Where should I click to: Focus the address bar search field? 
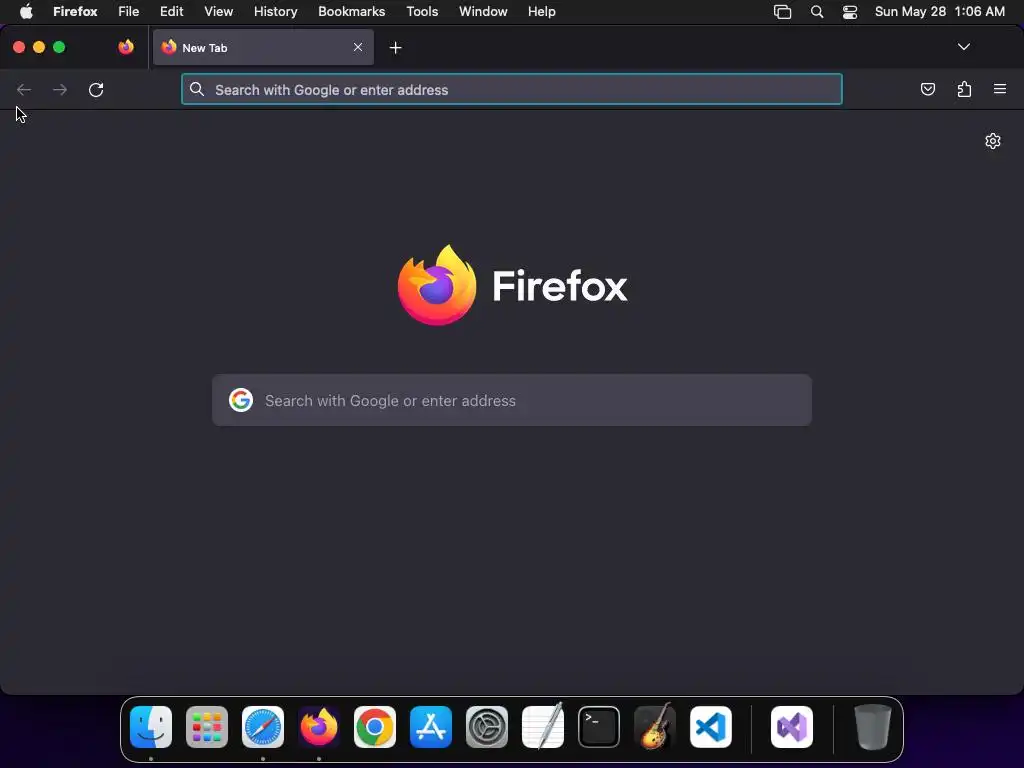click(512, 89)
